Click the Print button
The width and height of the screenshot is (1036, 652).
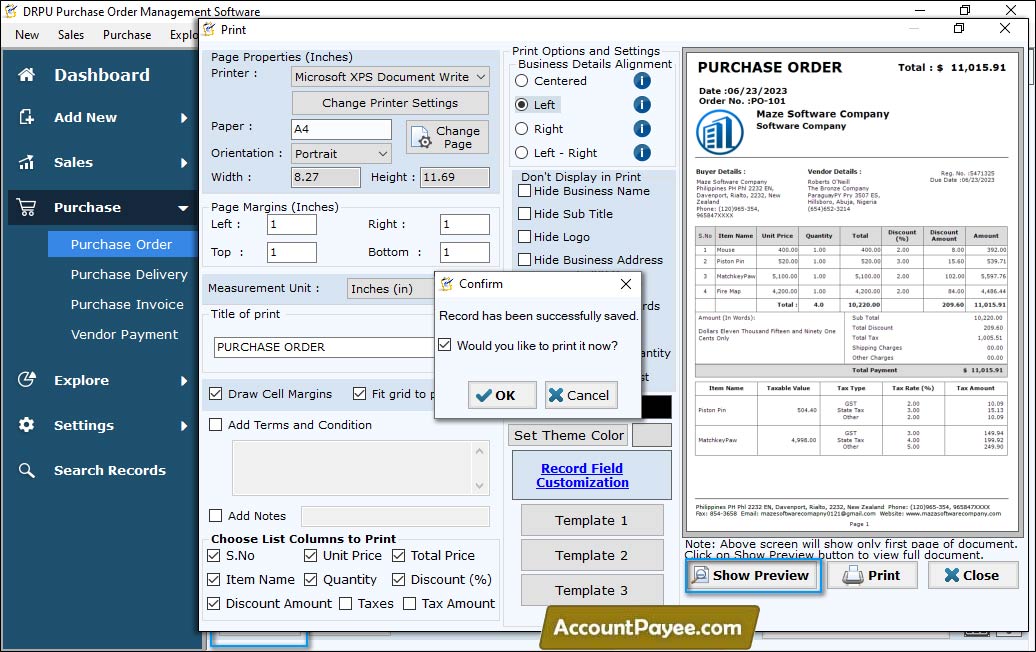coord(872,575)
